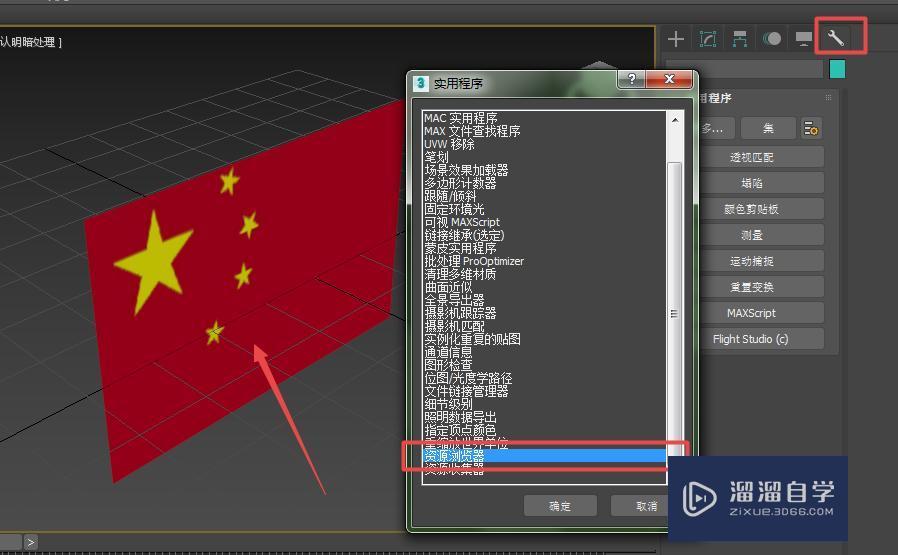This screenshot has width=898, height=555.
Task: Select '摄影机跟踪器' in the list
Action: (x=460, y=313)
